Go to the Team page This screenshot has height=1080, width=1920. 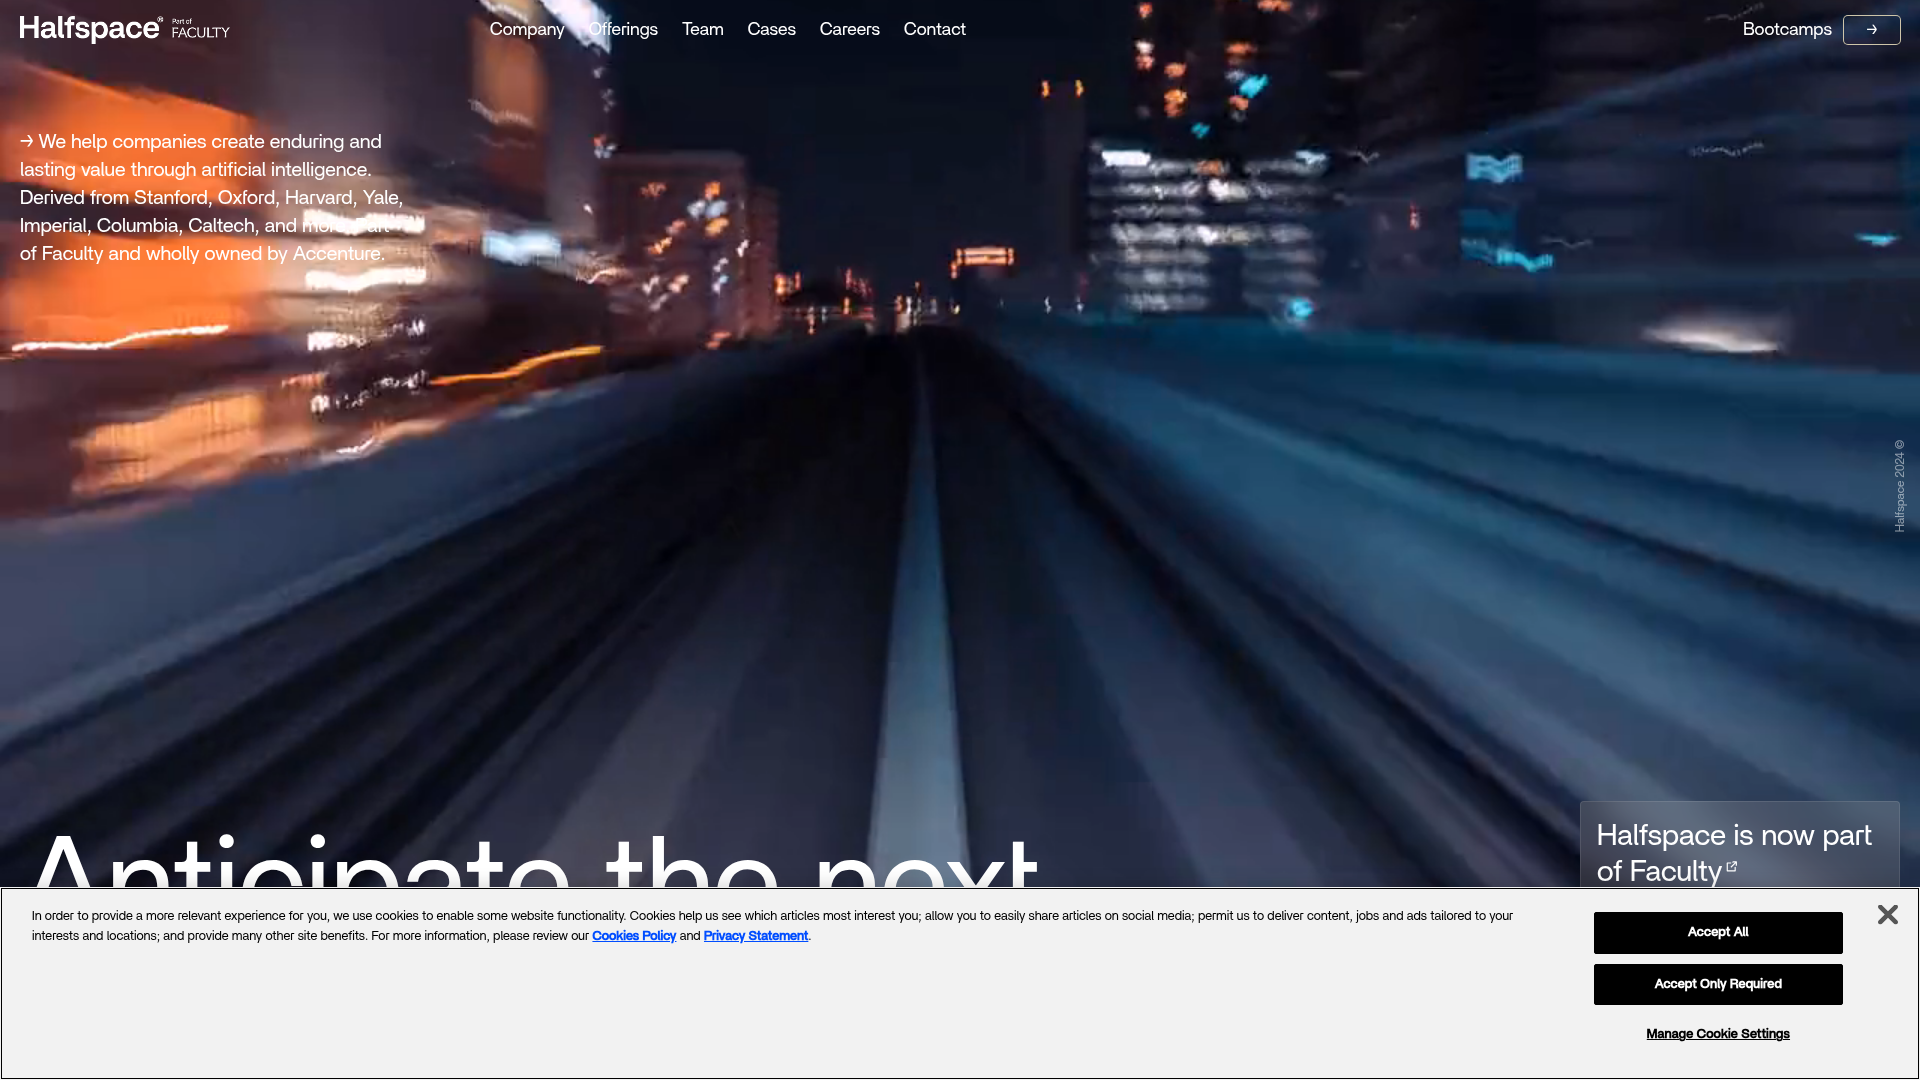click(702, 30)
